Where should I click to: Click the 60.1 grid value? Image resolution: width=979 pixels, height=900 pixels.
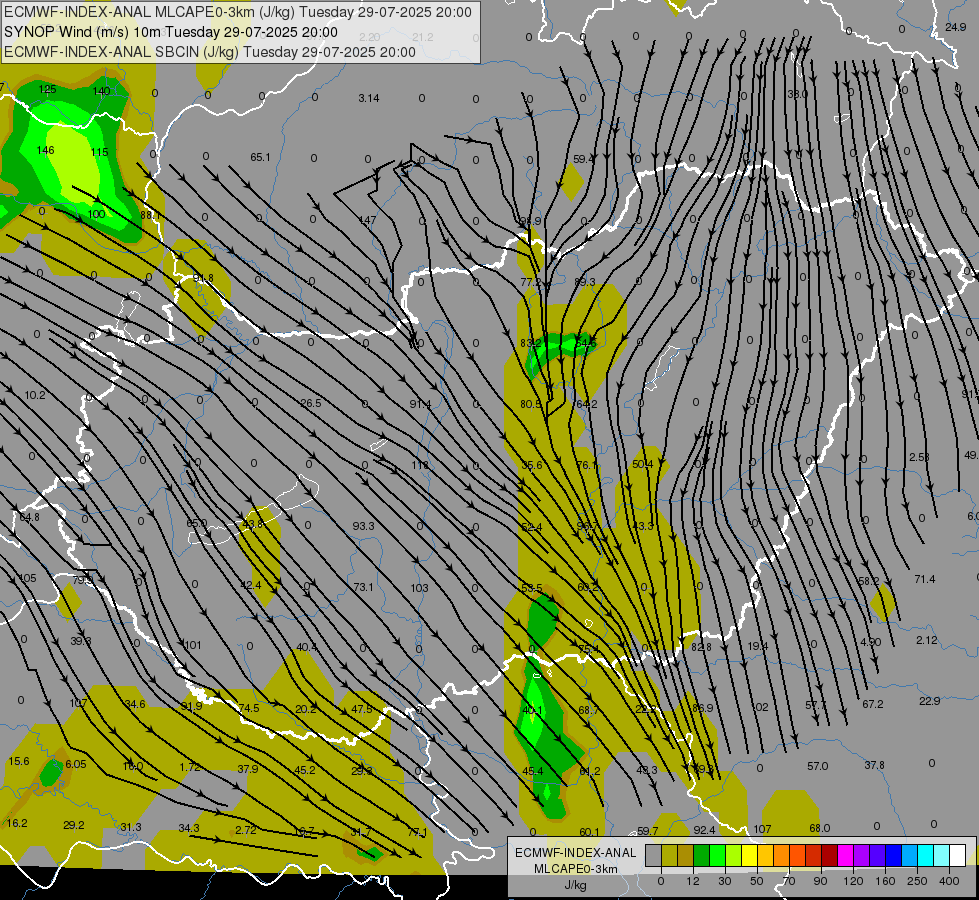589,832
